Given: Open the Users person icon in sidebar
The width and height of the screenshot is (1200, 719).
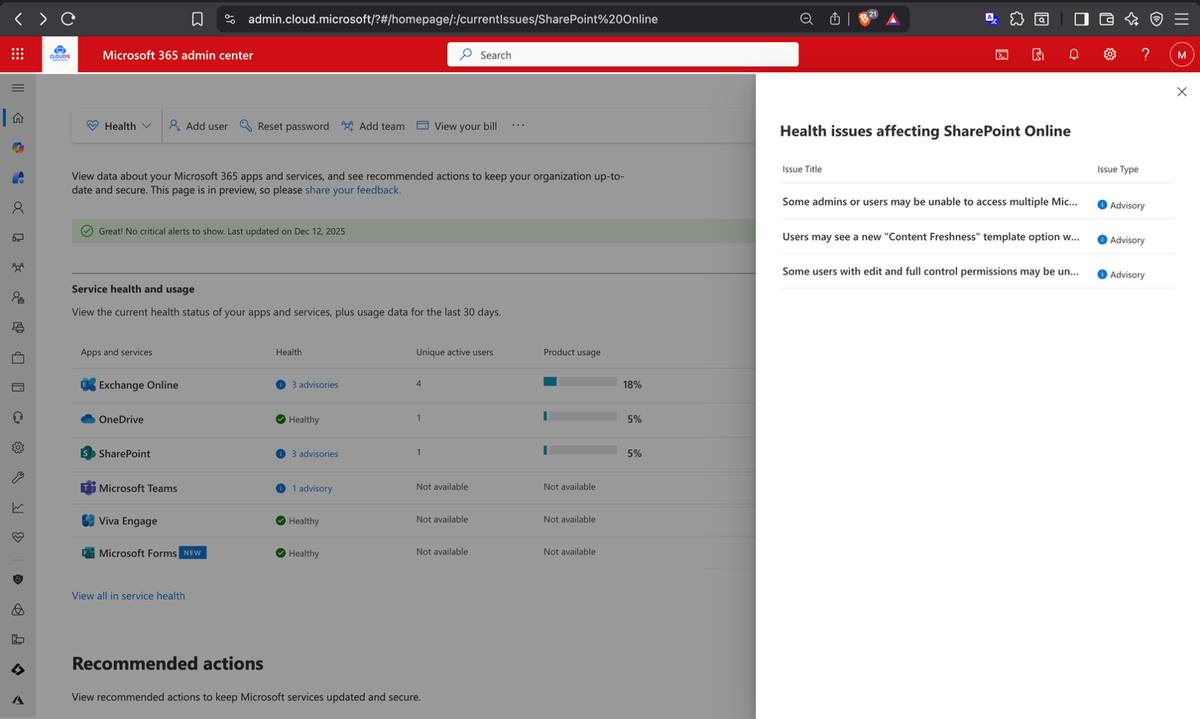Looking at the screenshot, I should [x=18, y=208].
